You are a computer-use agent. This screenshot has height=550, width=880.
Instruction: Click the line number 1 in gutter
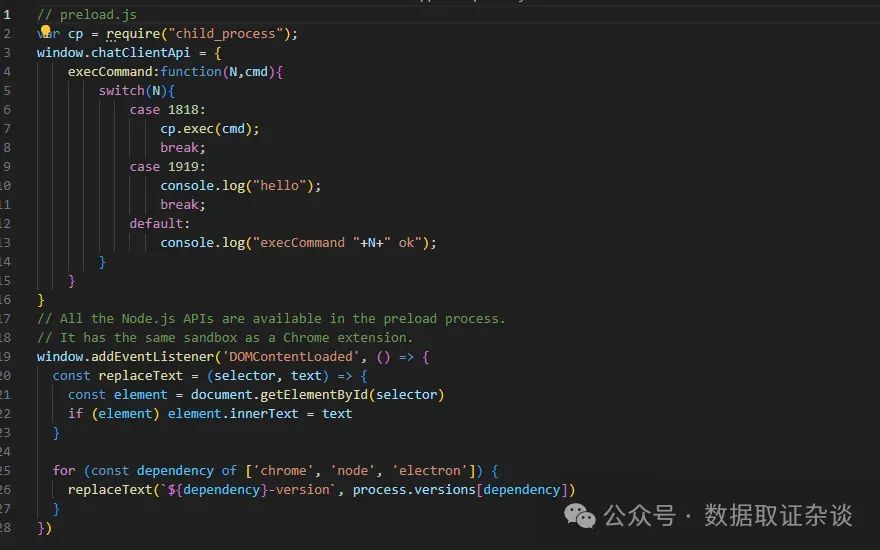7,15
